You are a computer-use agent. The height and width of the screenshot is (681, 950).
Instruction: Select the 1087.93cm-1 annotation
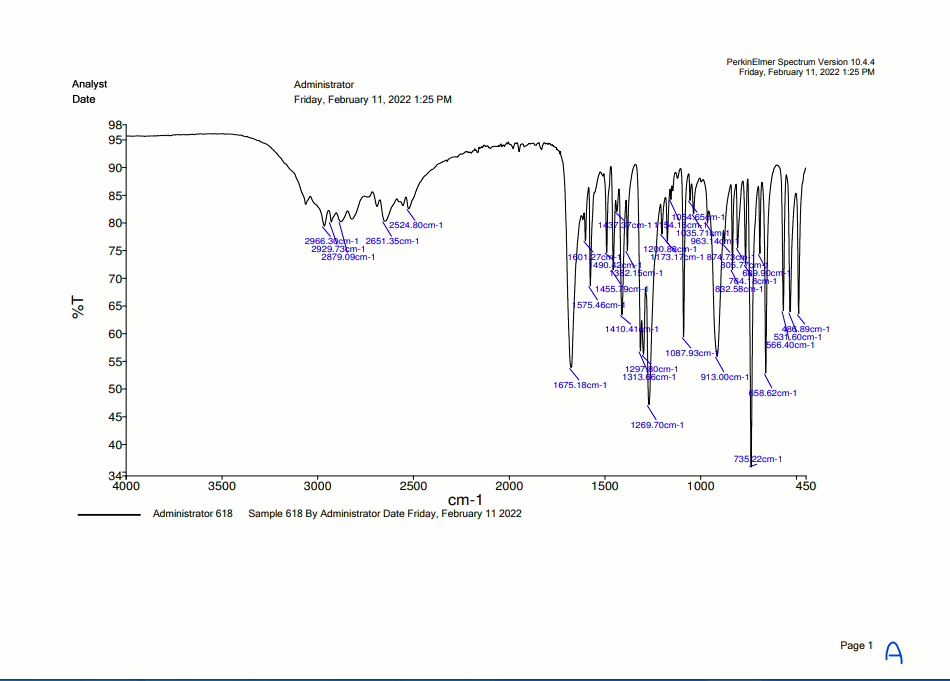pos(692,353)
